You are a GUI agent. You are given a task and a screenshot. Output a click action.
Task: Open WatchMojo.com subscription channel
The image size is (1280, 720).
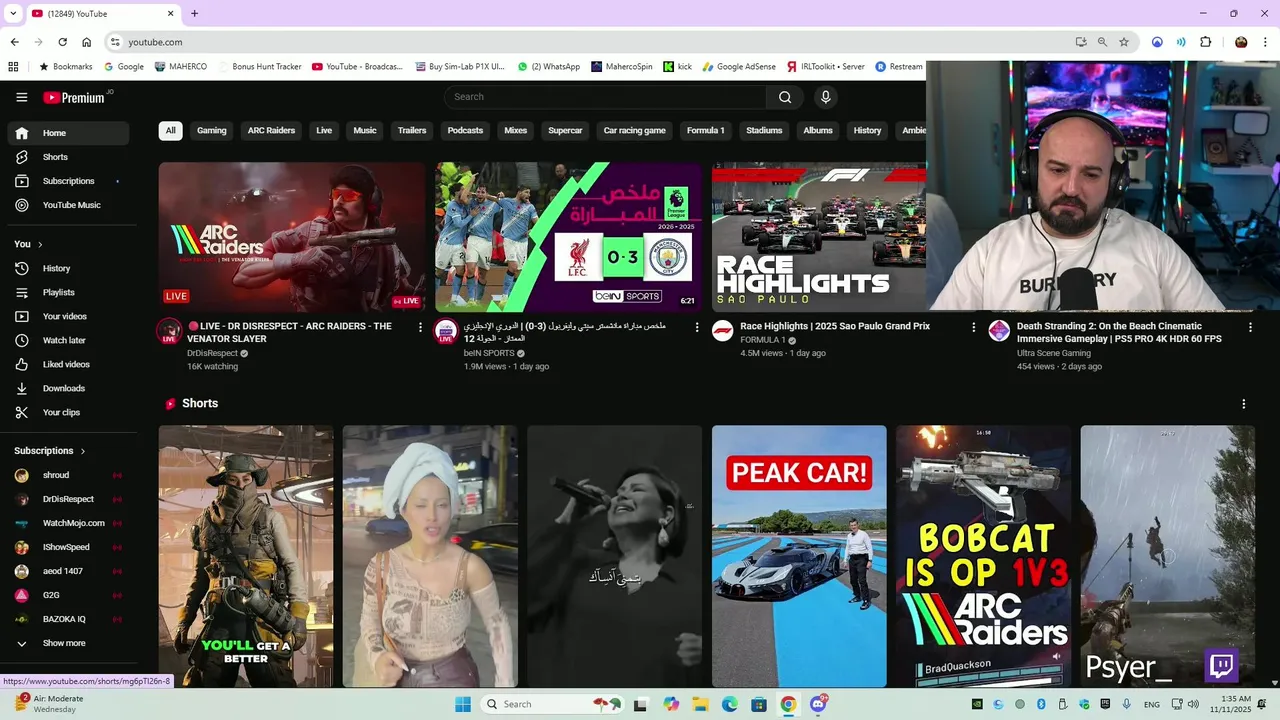[68, 523]
